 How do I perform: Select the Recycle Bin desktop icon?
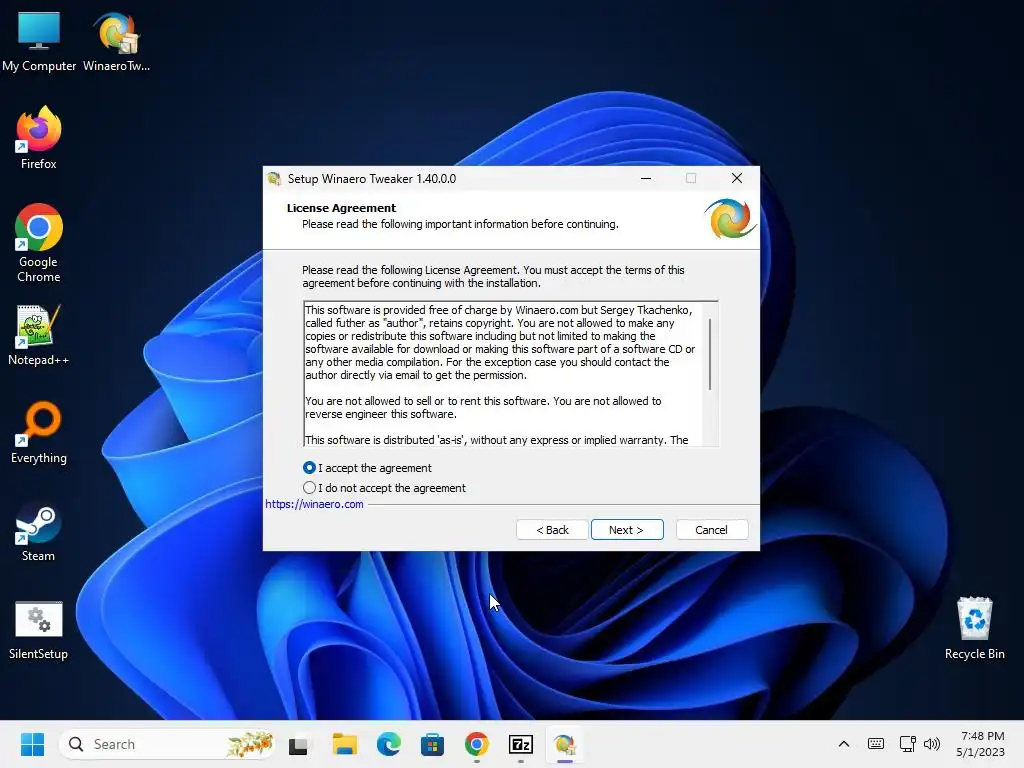click(x=974, y=628)
